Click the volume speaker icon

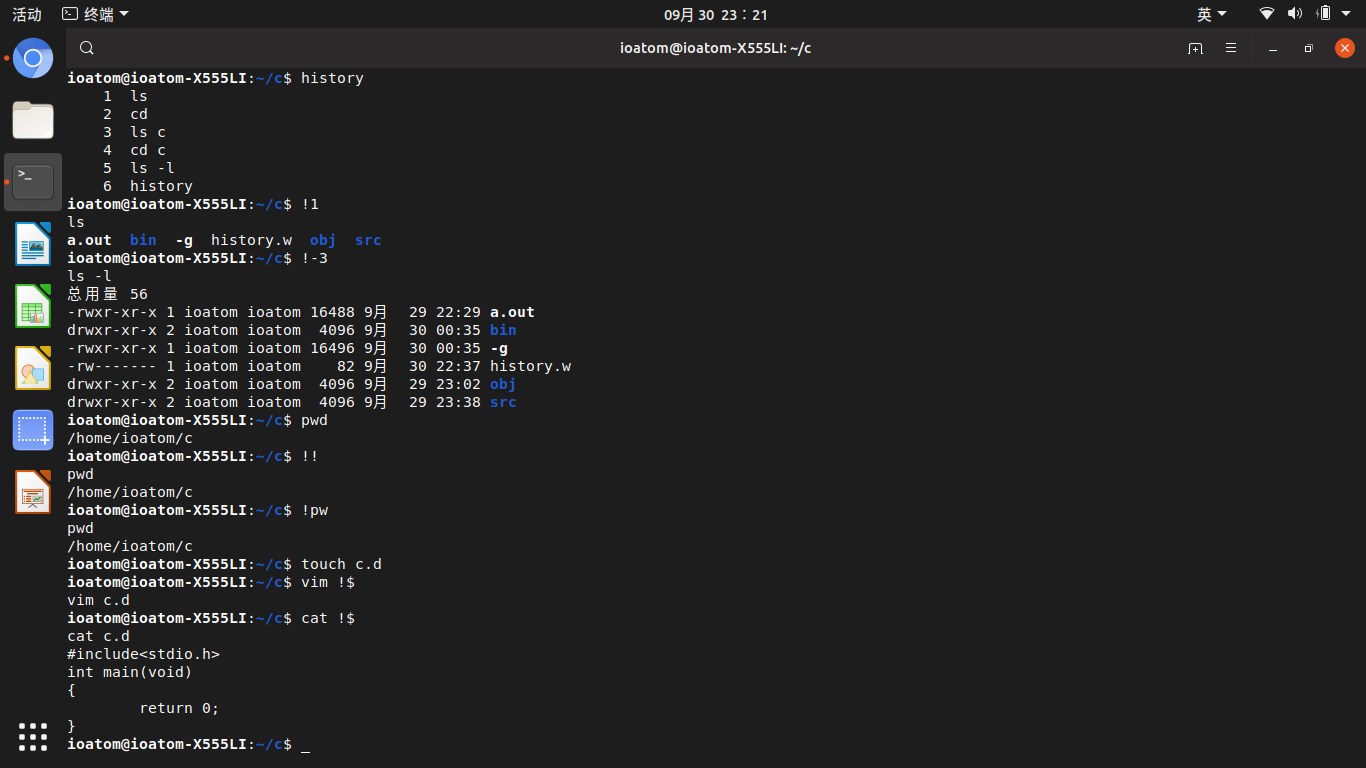coord(1295,14)
